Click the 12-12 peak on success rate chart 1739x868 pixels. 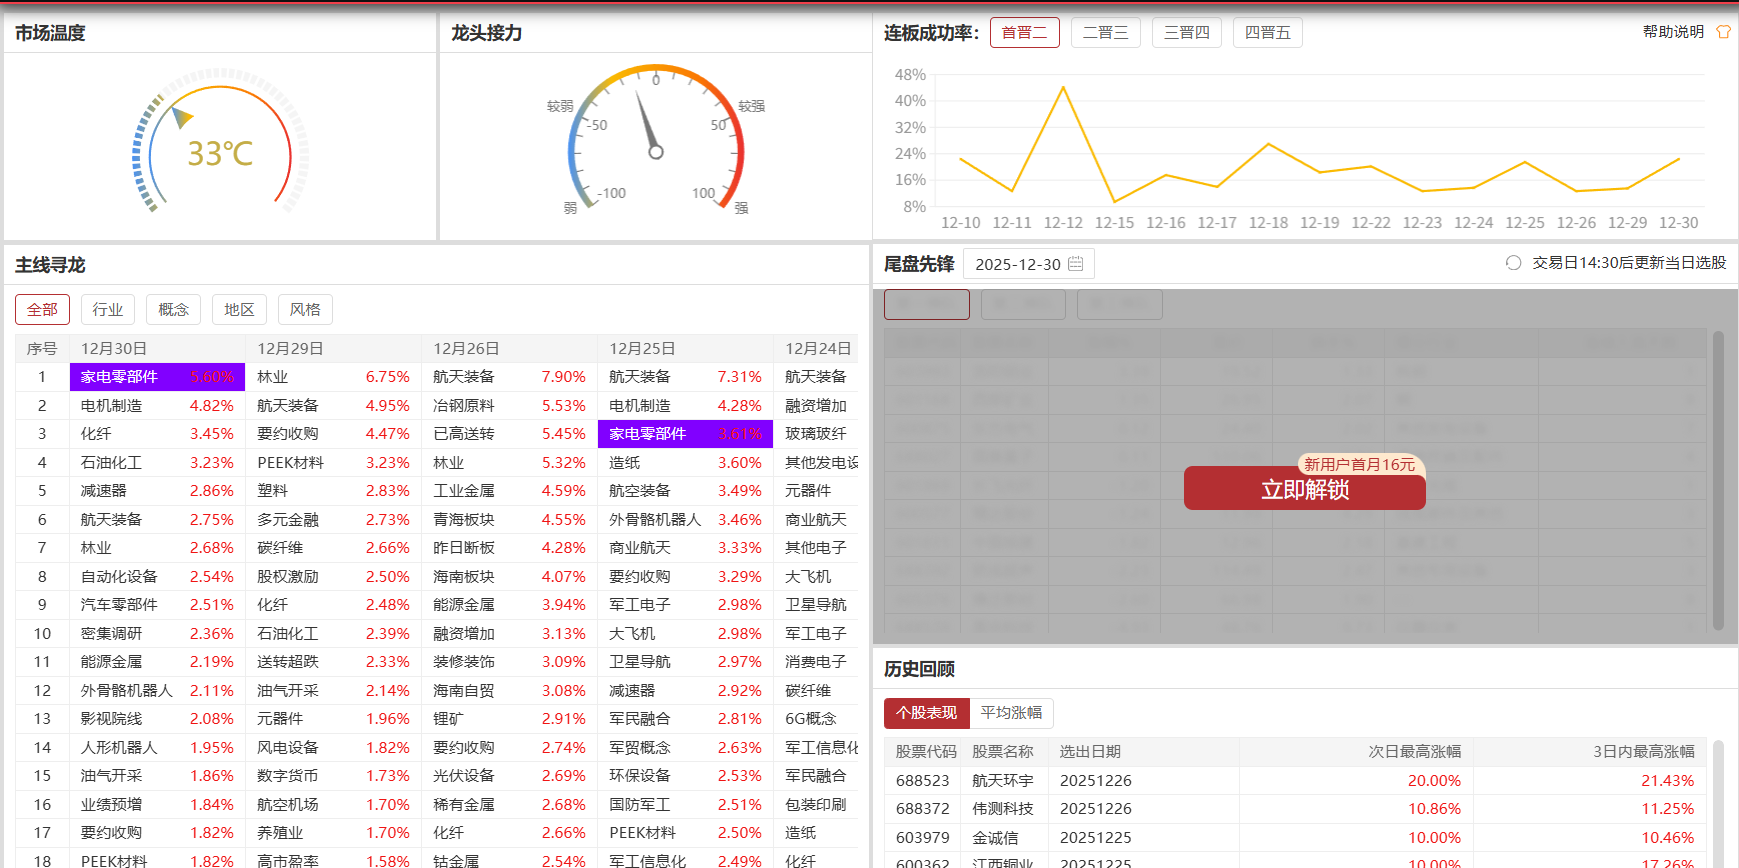point(1063,87)
